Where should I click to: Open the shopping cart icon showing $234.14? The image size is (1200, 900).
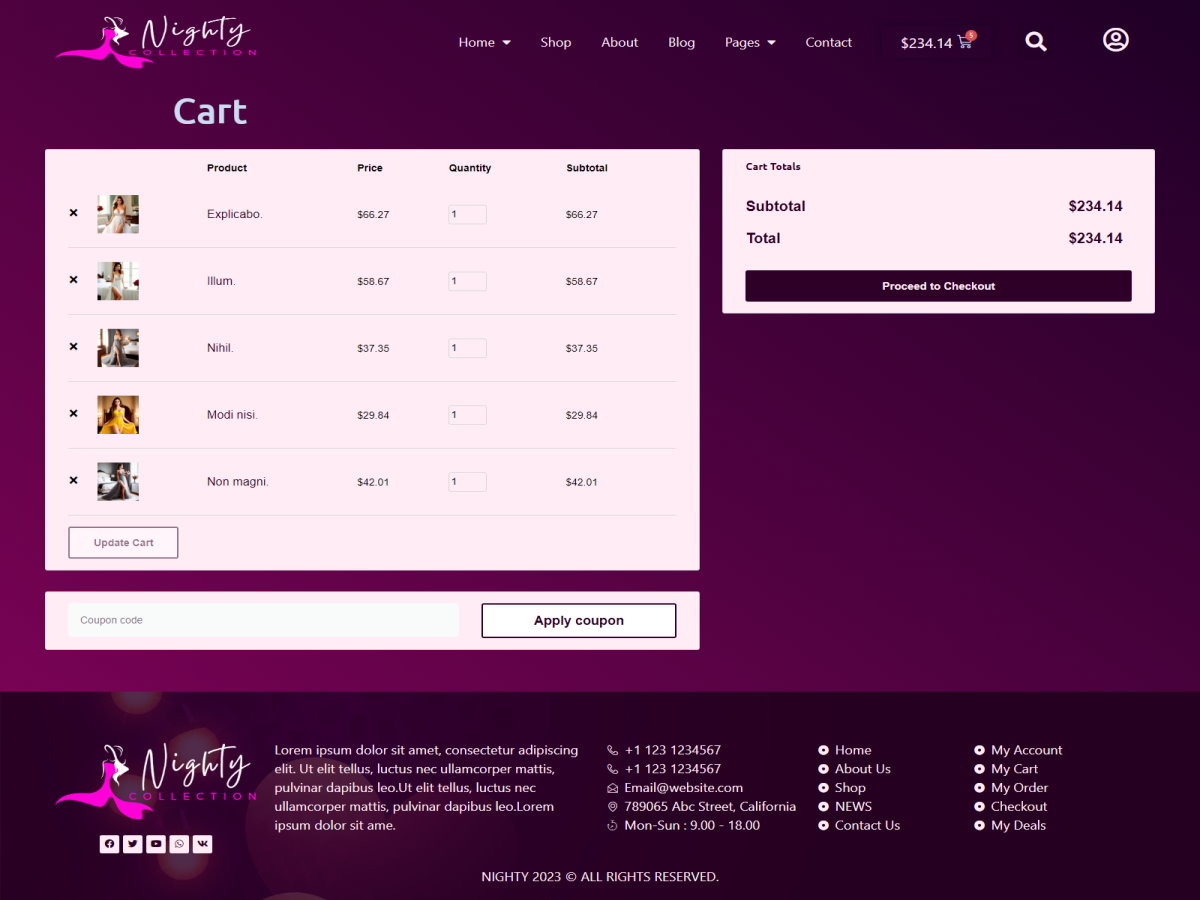[964, 42]
